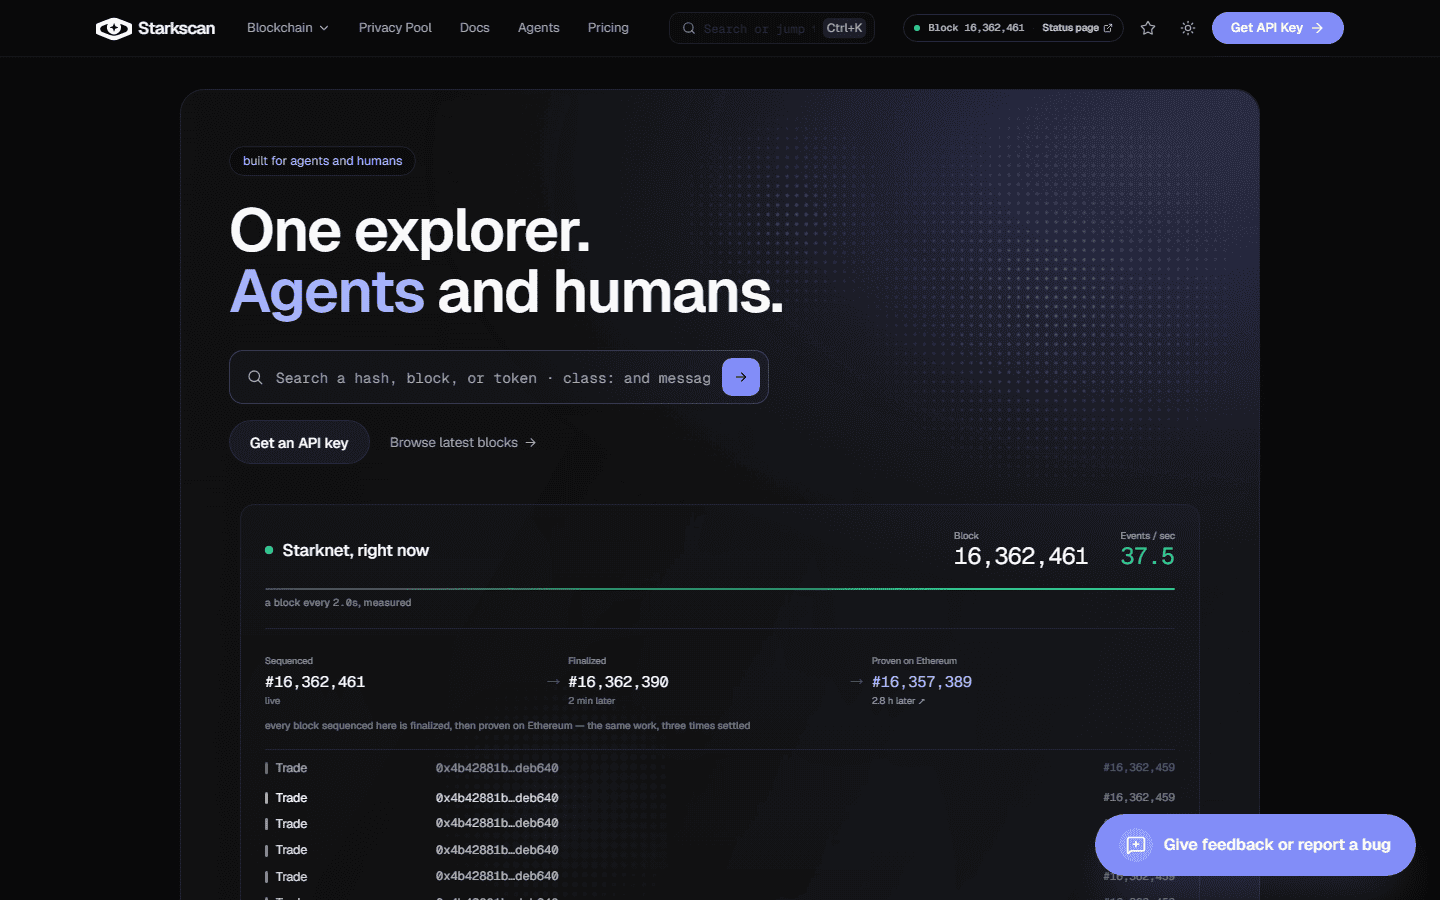Follow the "Browse latest blocks" link

pyautogui.click(x=463, y=442)
